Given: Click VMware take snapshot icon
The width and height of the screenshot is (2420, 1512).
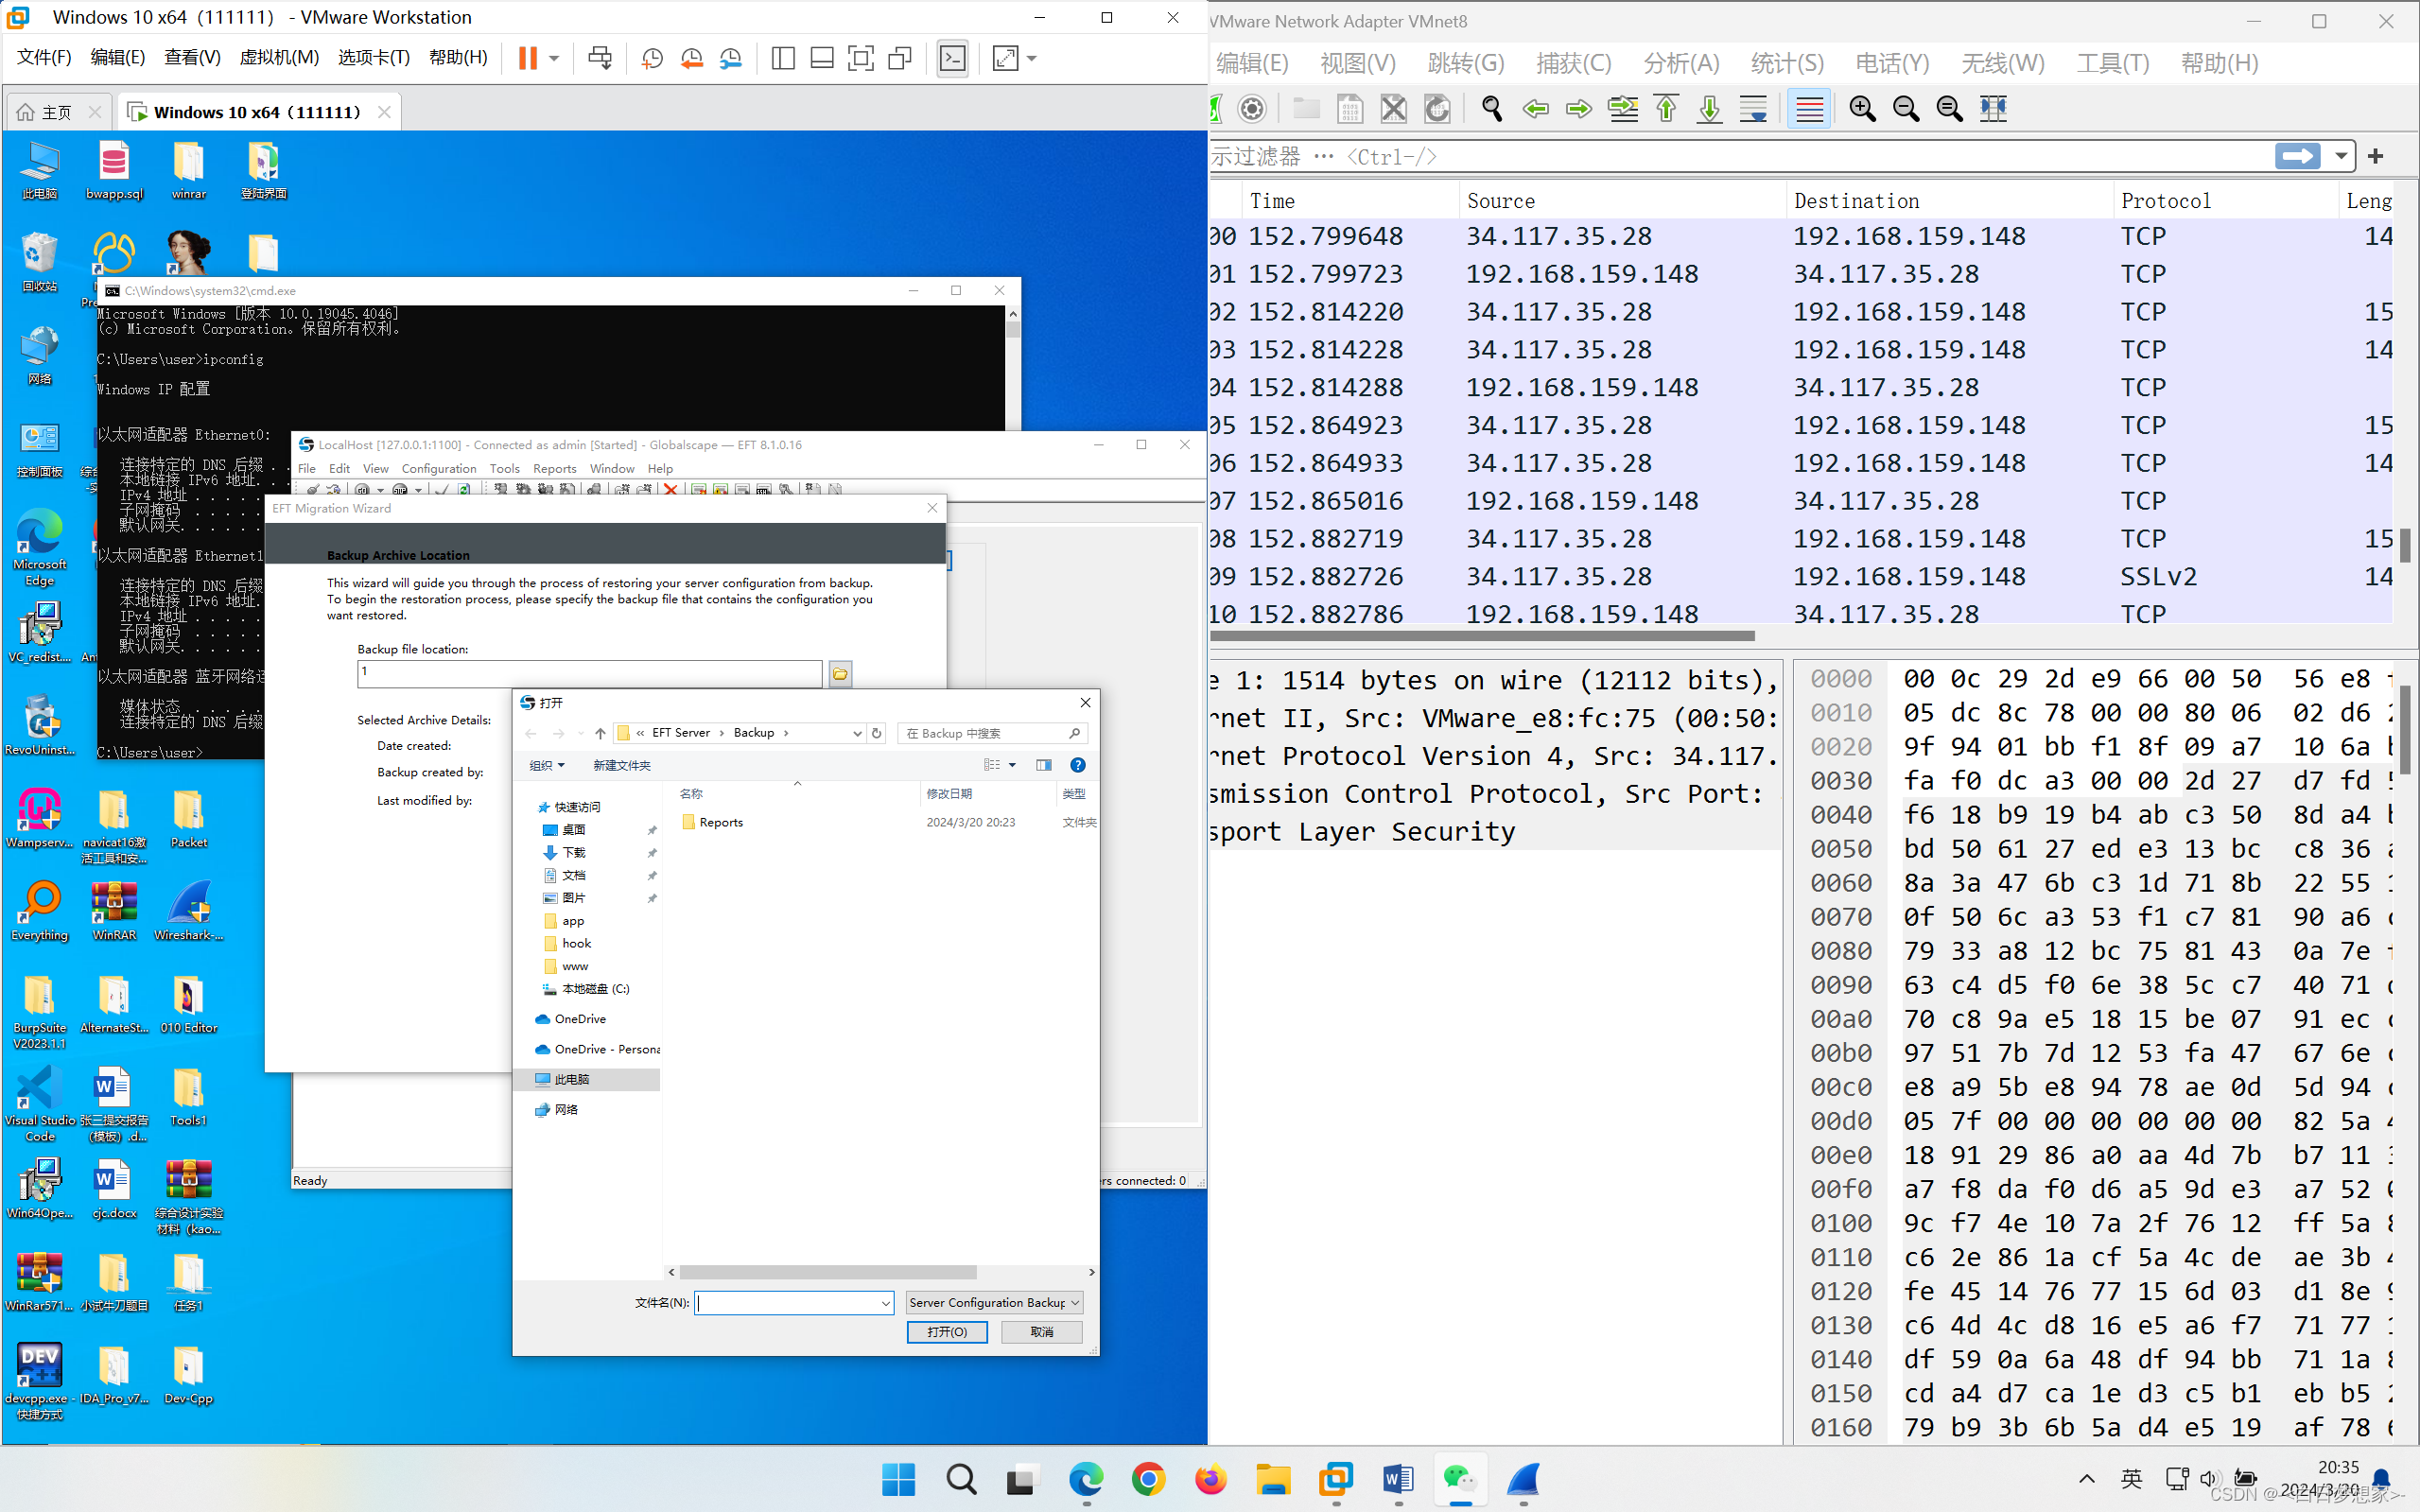Looking at the screenshot, I should coord(652,58).
